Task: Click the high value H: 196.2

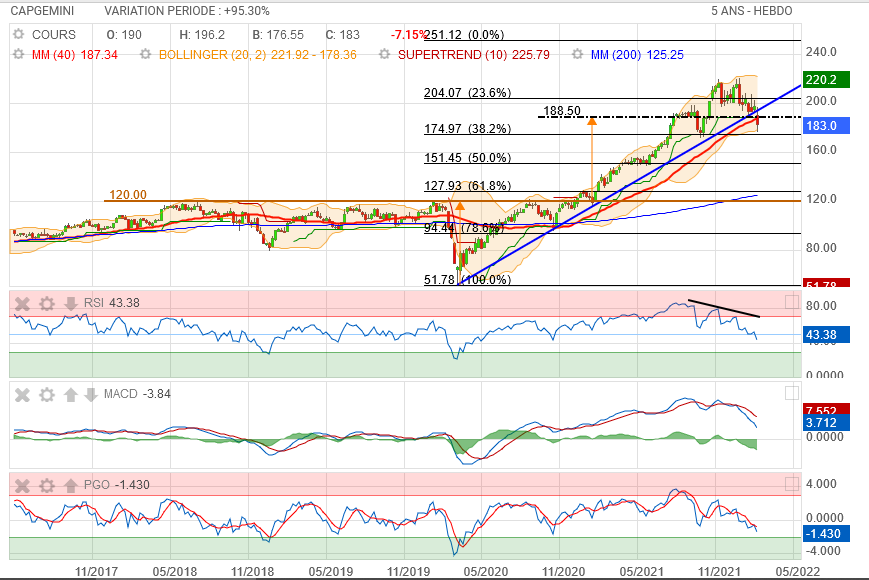Action: 202,34
